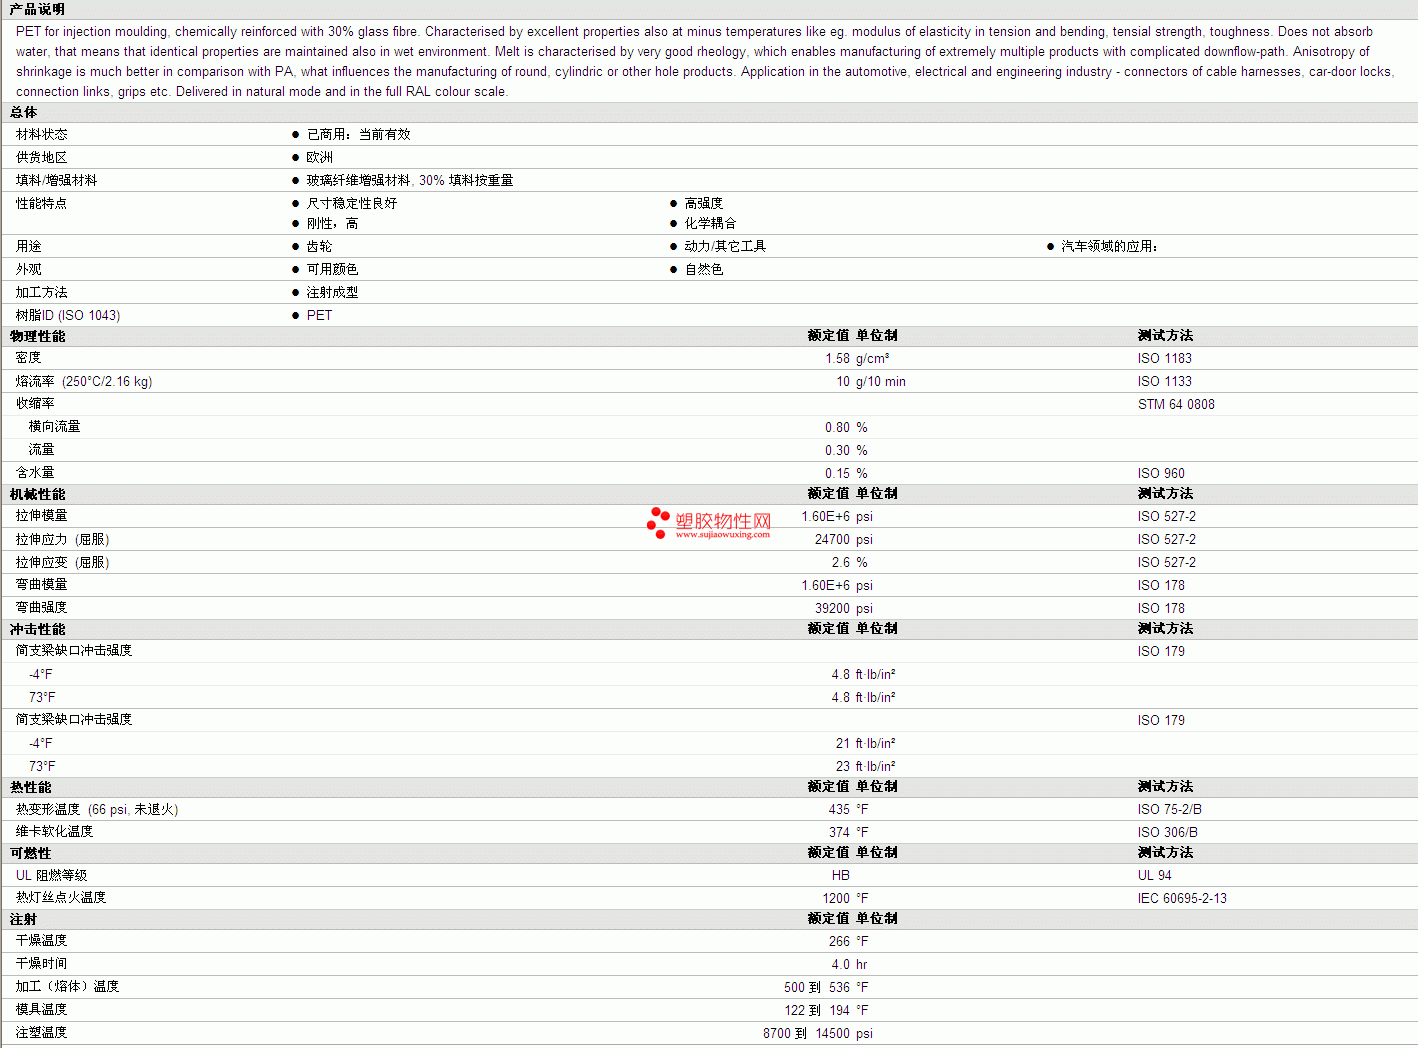The height and width of the screenshot is (1048, 1418).
Task: Click the HB flame rating value
Action: (841, 875)
